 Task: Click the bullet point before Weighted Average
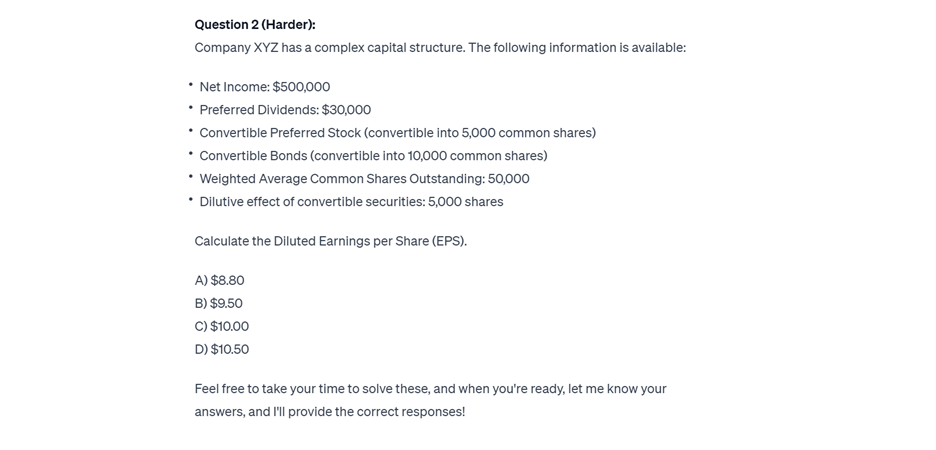190,178
